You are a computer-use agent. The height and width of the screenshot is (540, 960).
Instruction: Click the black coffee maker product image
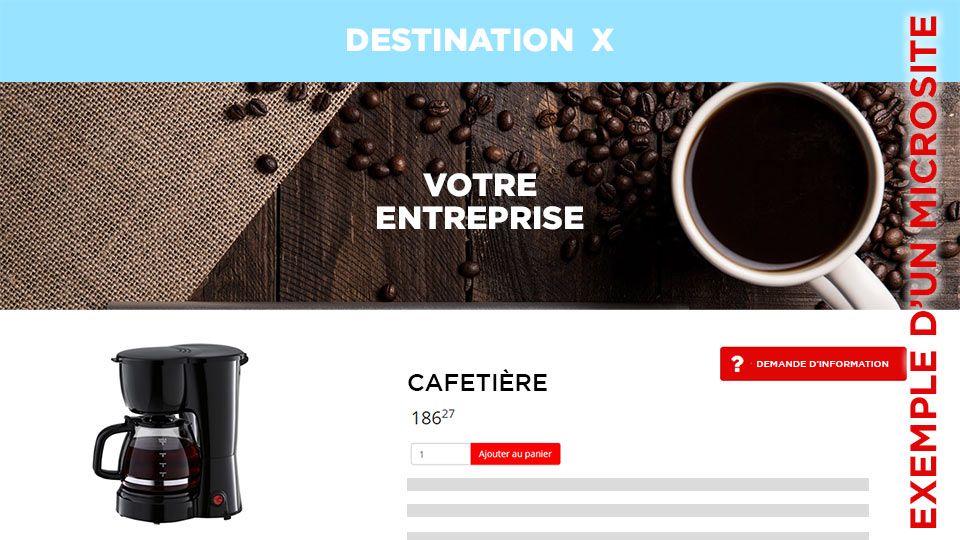tap(170, 433)
